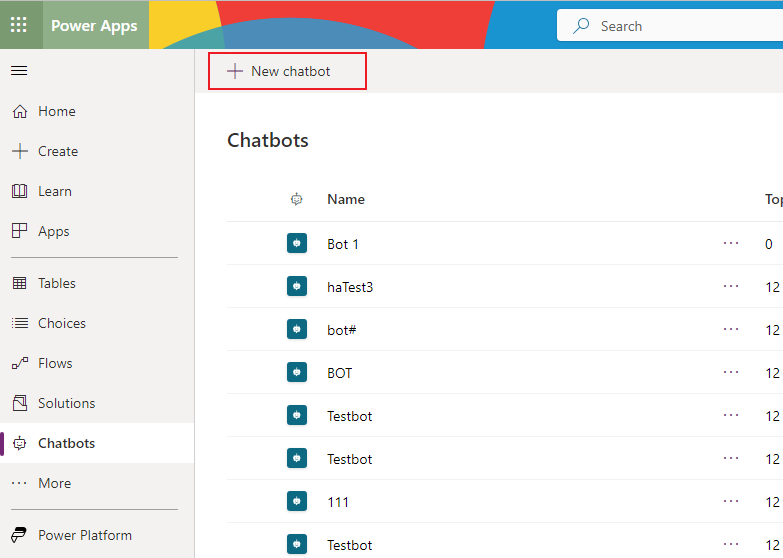
Task: Open the 111 chatbot
Action: [x=338, y=502]
